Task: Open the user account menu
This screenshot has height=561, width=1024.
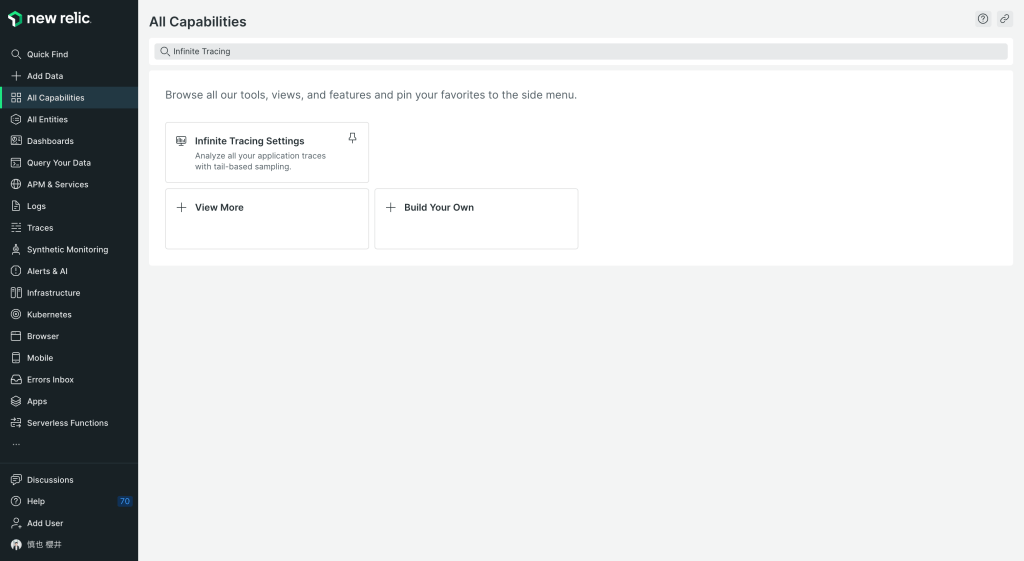Action: [43, 544]
